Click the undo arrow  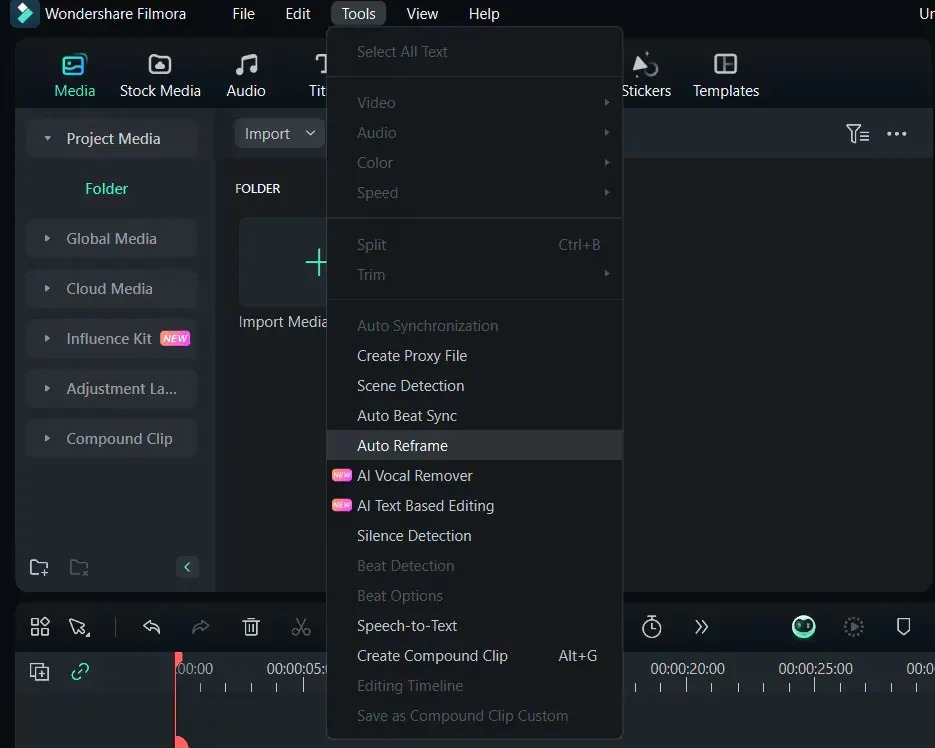click(x=151, y=626)
